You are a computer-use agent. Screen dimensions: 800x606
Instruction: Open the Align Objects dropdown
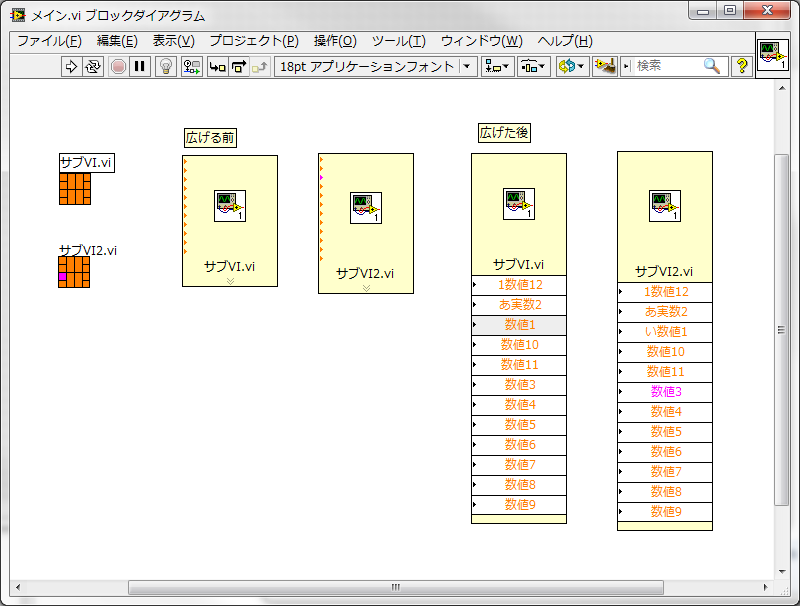[x=497, y=66]
